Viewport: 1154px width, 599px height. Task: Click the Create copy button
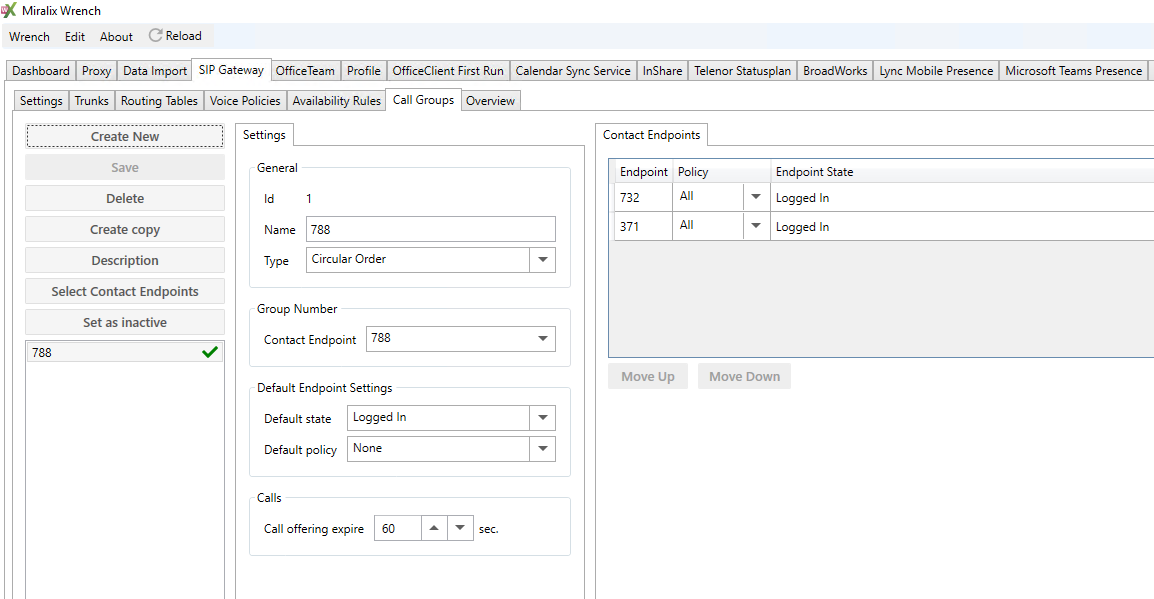click(x=125, y=230)
